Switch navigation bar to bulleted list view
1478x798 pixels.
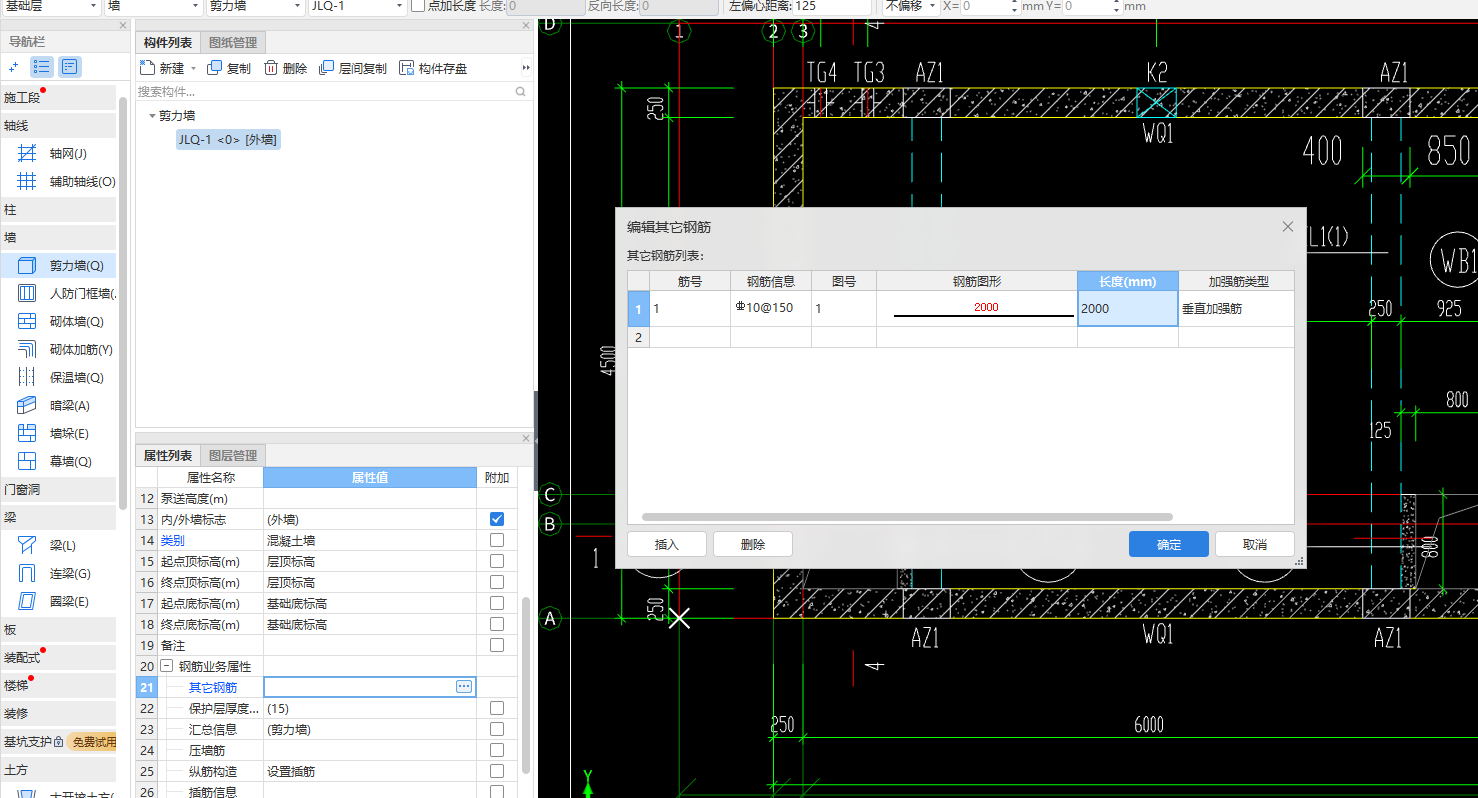coord(42,67)
